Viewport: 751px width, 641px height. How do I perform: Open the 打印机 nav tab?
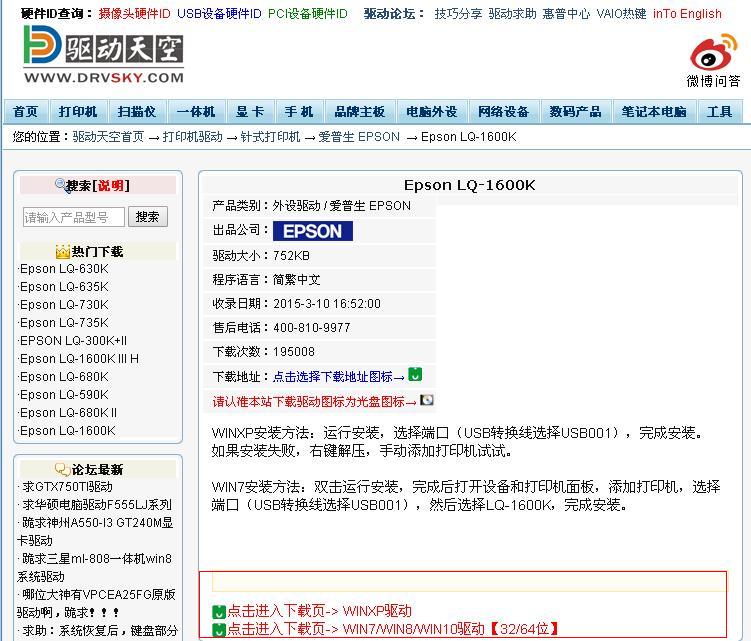[x=78, y=112]
